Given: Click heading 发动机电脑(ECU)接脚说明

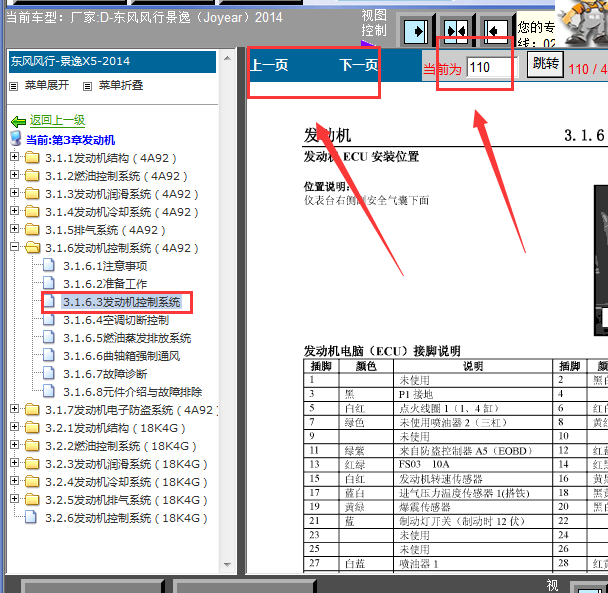Looking at the screenshot, I should (382, 351).
